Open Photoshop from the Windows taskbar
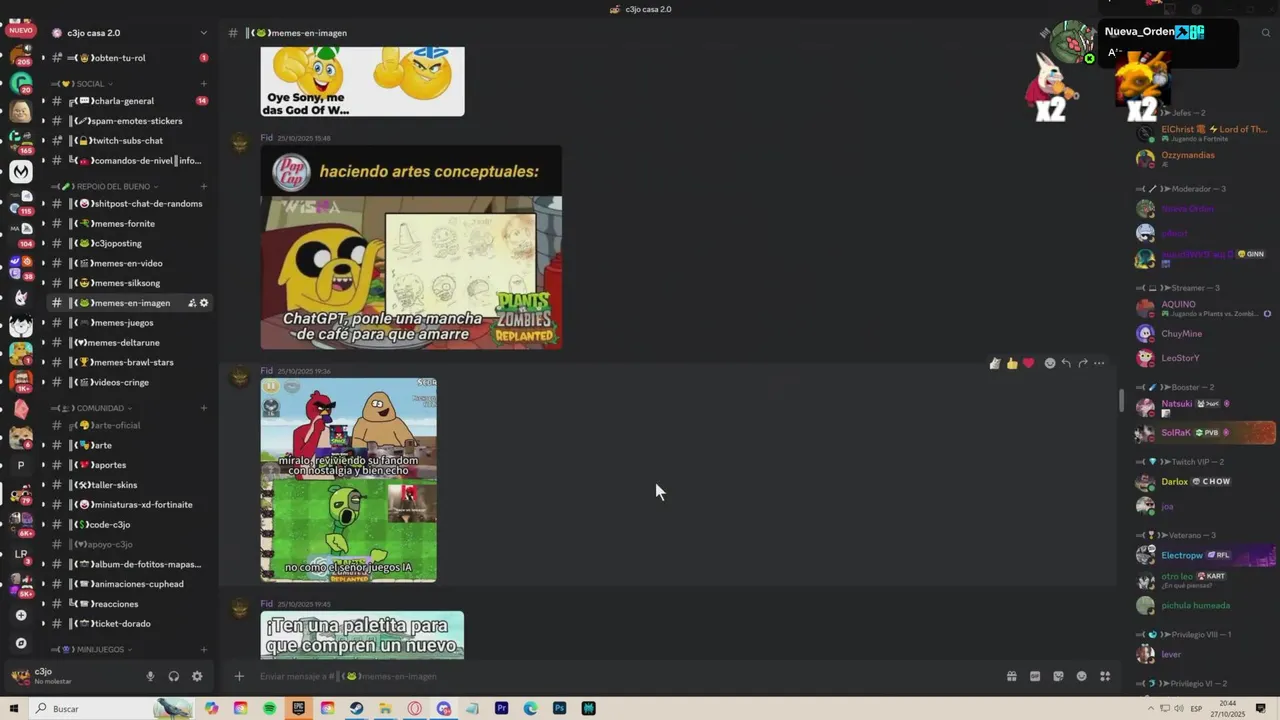This screenshot has width=1280, height=720. click(x=560, y=708)
